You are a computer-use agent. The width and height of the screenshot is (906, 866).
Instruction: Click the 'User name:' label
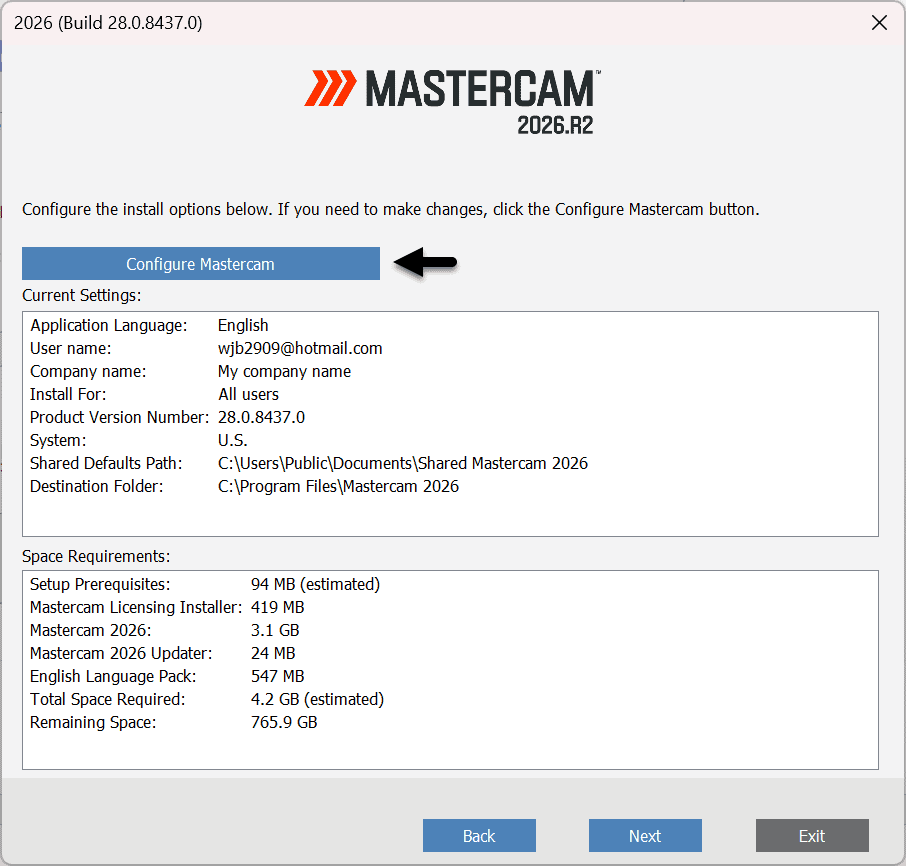pos(70,348)
